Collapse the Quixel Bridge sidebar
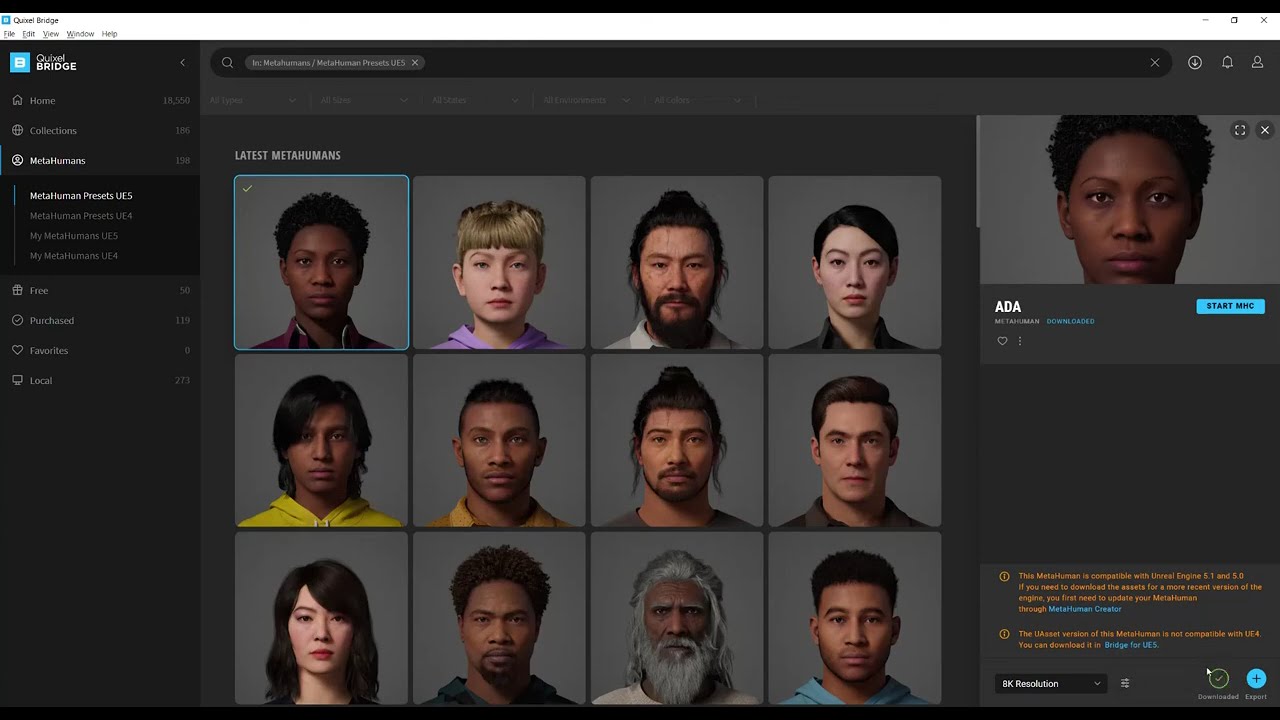 [x=182, y=62]
